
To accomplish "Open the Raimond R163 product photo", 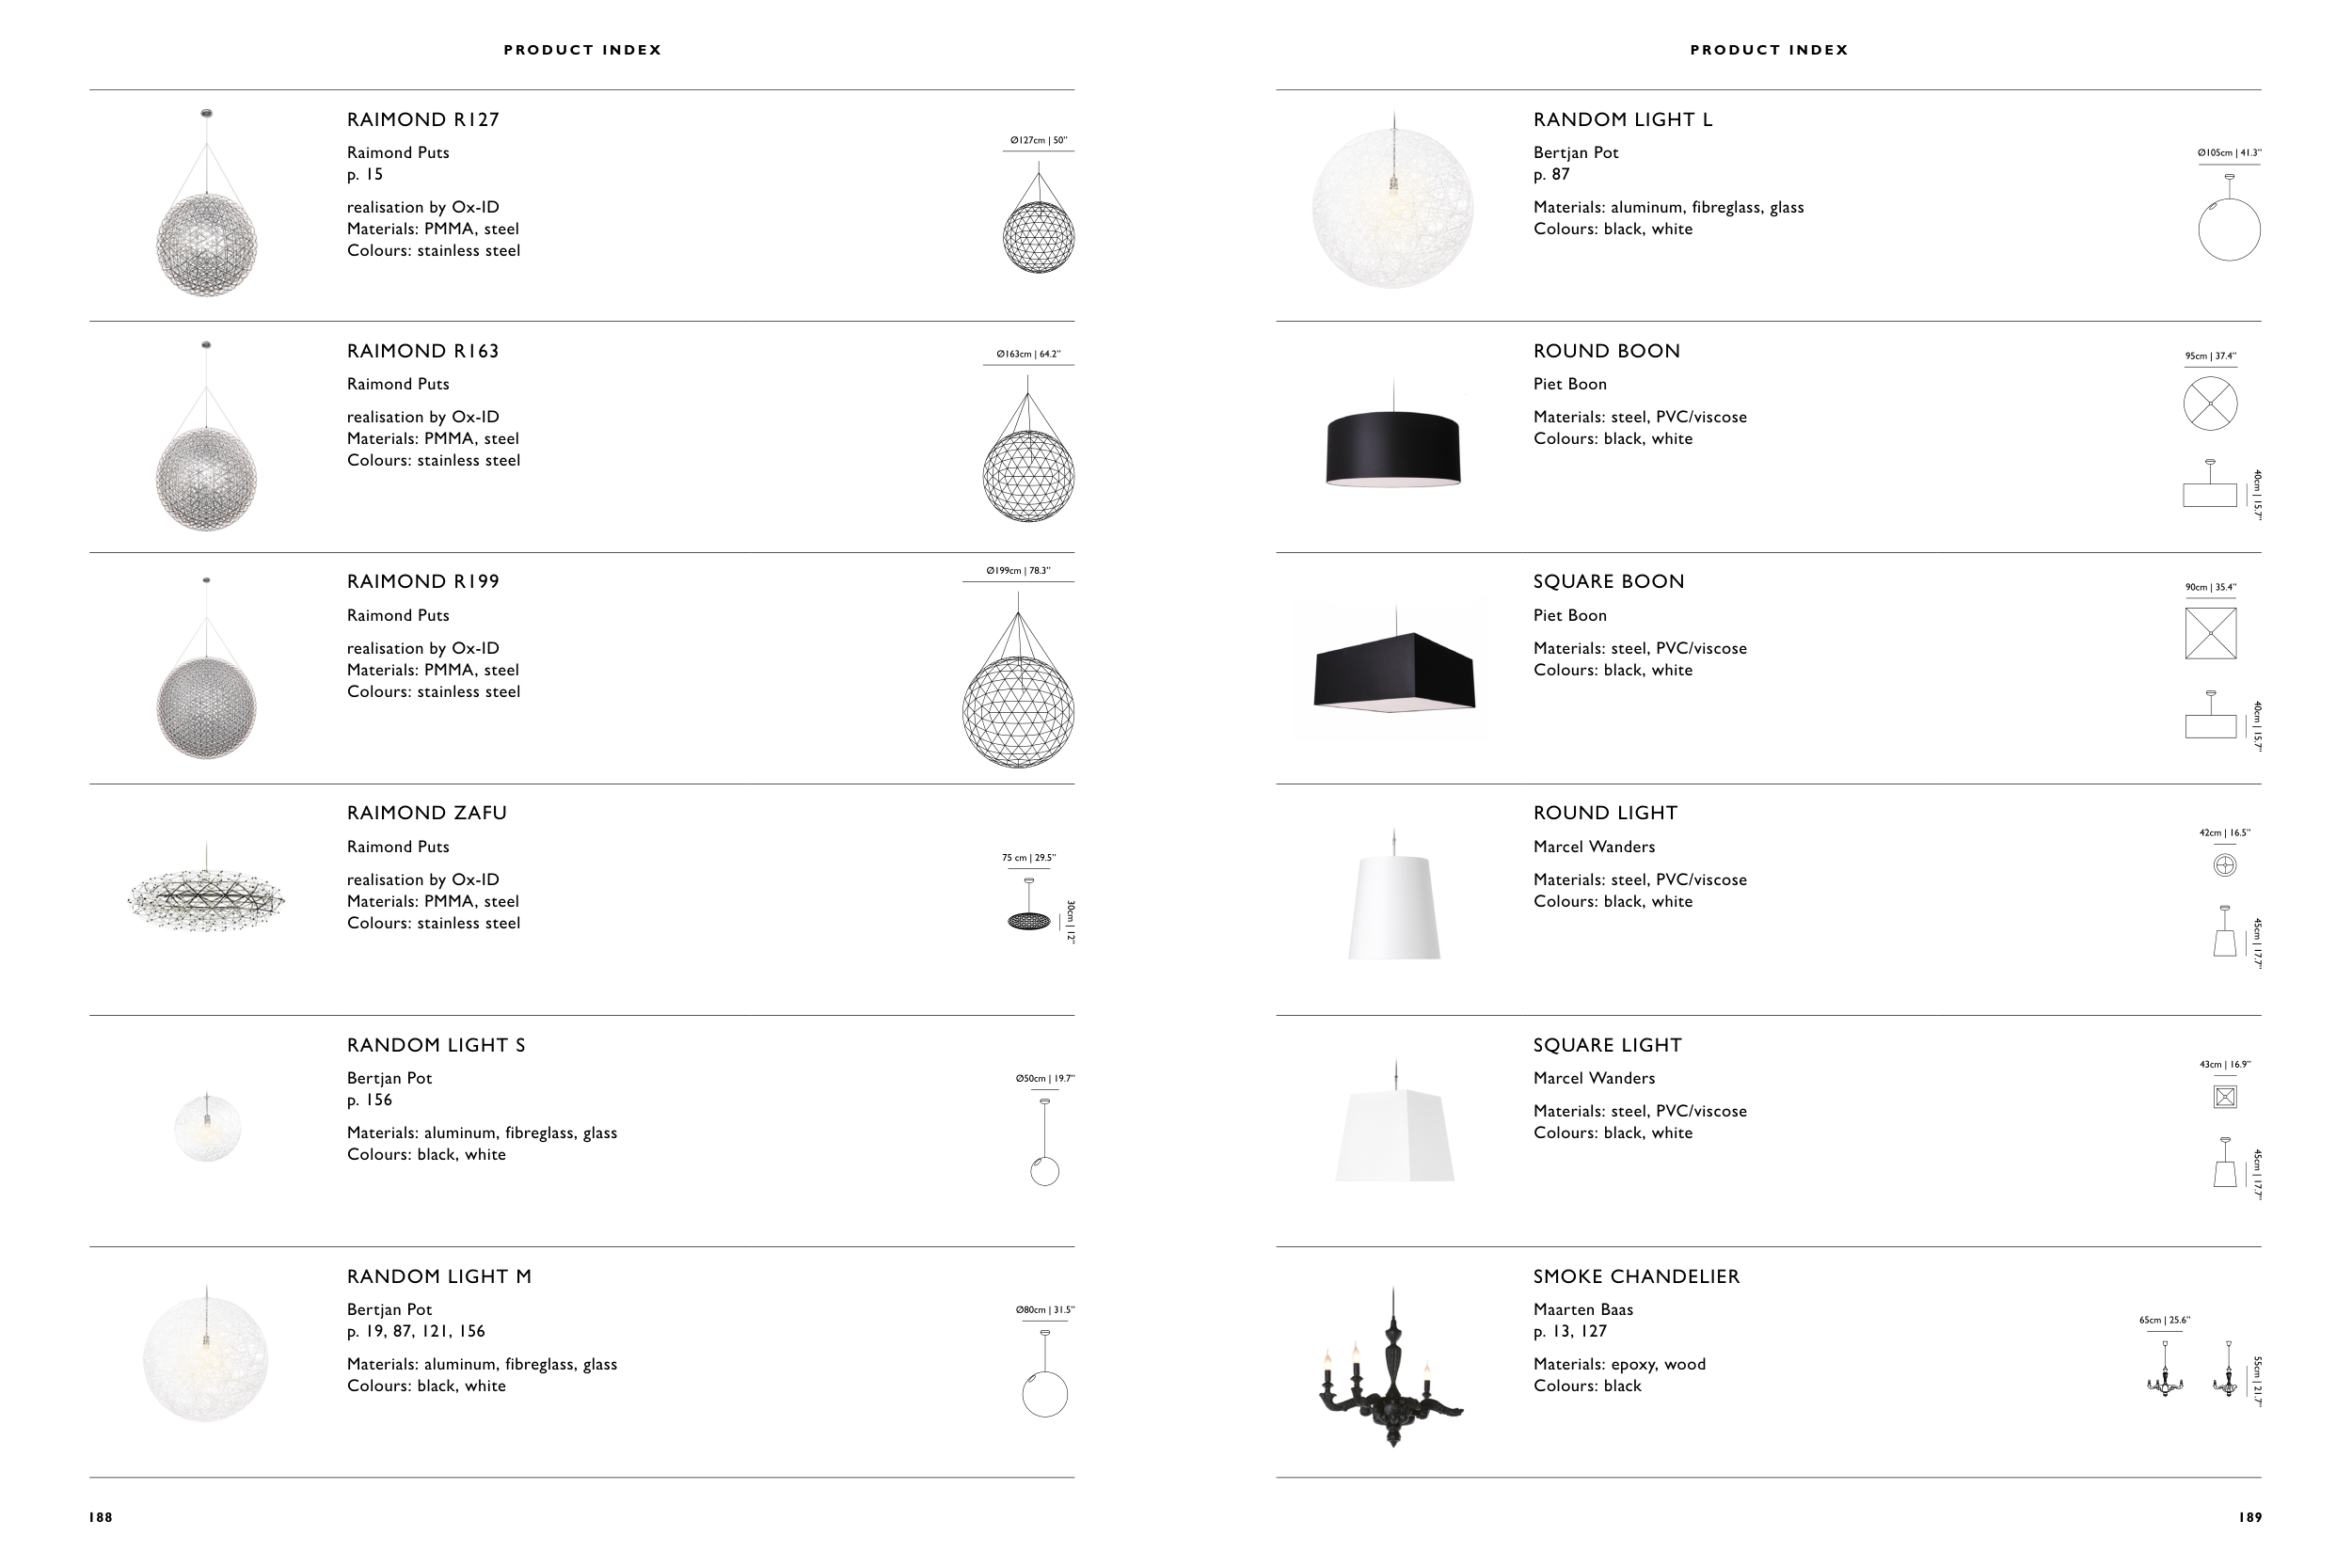I will point(206,440).
